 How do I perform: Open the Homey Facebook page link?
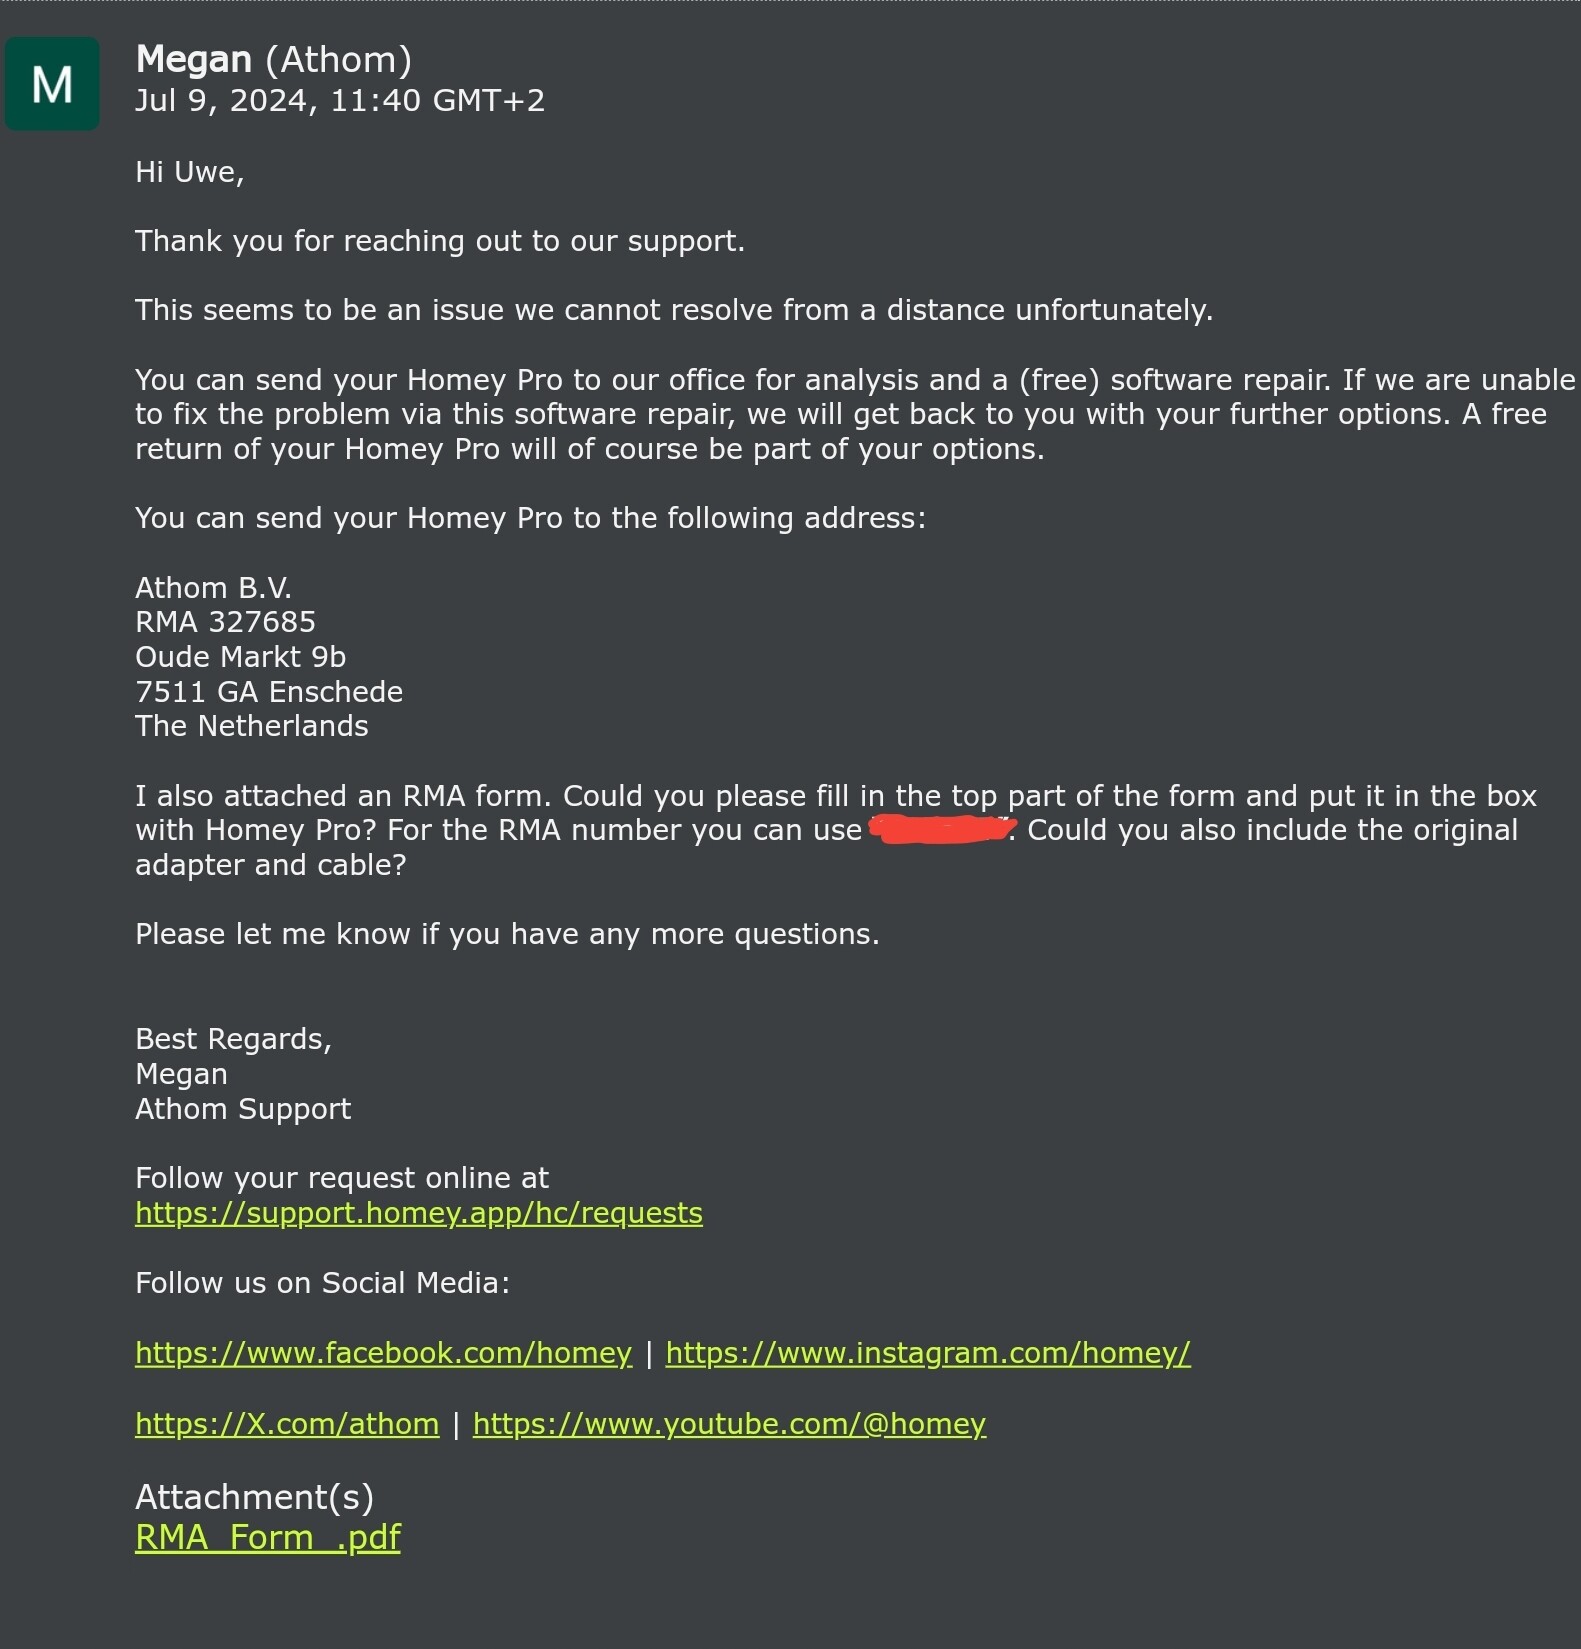(383, 1353)
